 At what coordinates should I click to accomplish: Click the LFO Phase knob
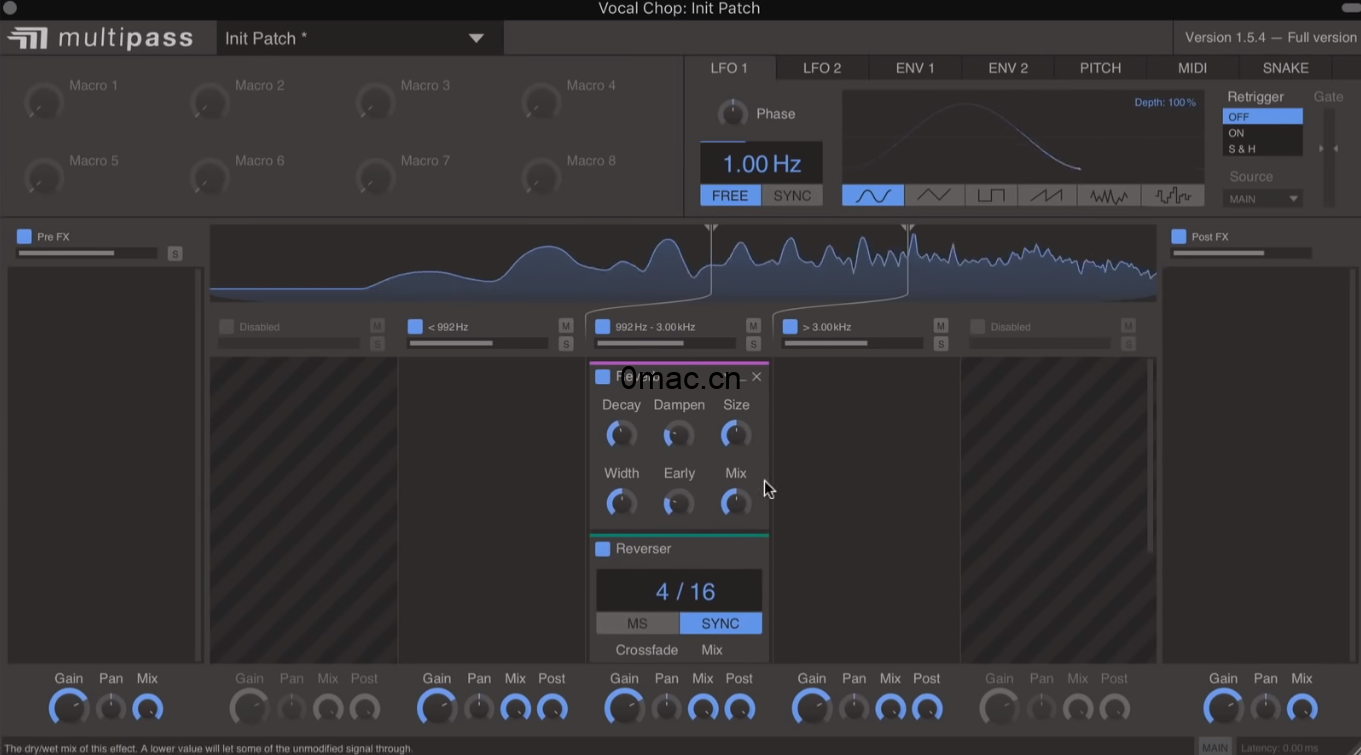[733, 113]
